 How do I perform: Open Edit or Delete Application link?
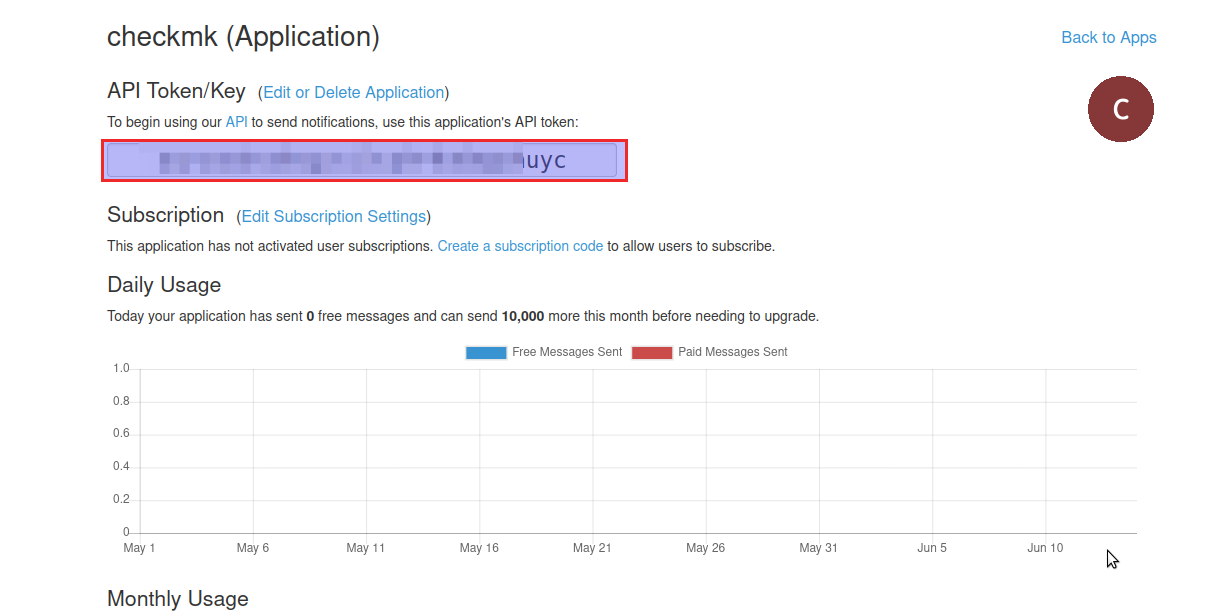(x=353, y=92)
